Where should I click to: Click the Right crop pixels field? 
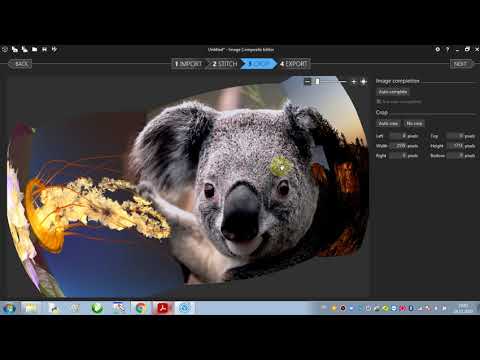(x=398, y=155)
